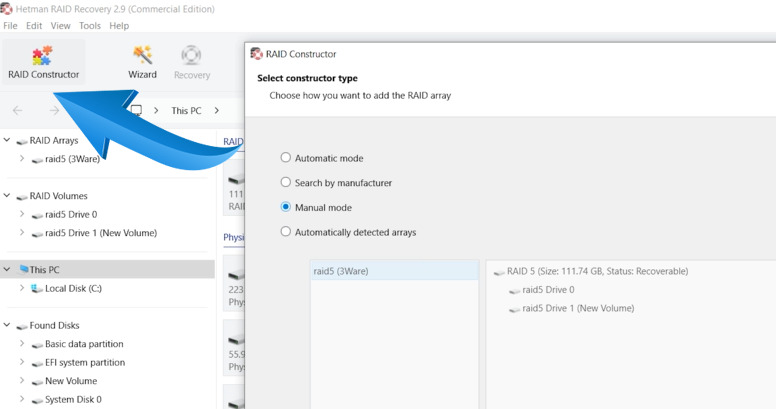This screenshot has height=409, width=776.
Task: Go forward using the right arrow
Action: click(54, 110)
